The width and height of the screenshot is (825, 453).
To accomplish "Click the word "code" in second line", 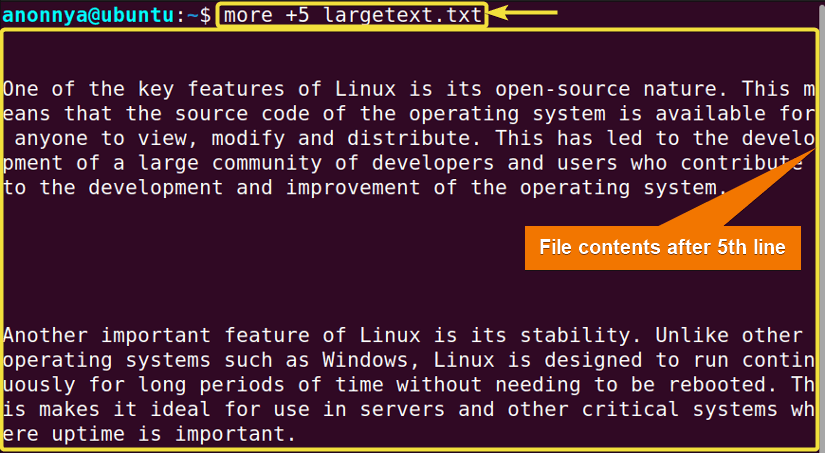I will (x=286, y=114).
